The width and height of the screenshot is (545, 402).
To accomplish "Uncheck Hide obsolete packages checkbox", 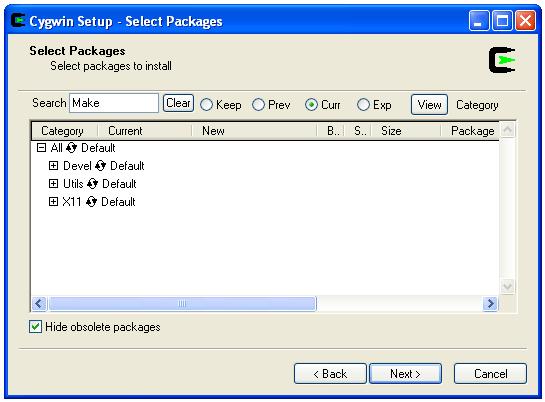I will (x=35, y=327).
